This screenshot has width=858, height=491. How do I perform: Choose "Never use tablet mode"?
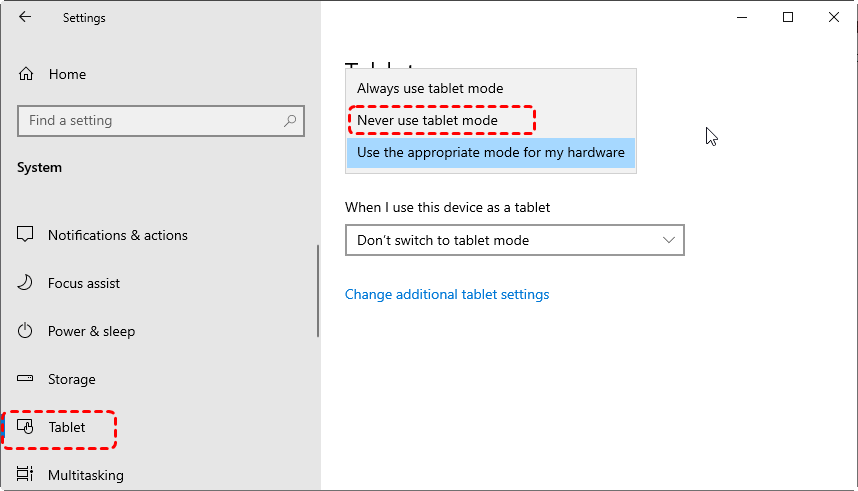click(x=427, y=121)
